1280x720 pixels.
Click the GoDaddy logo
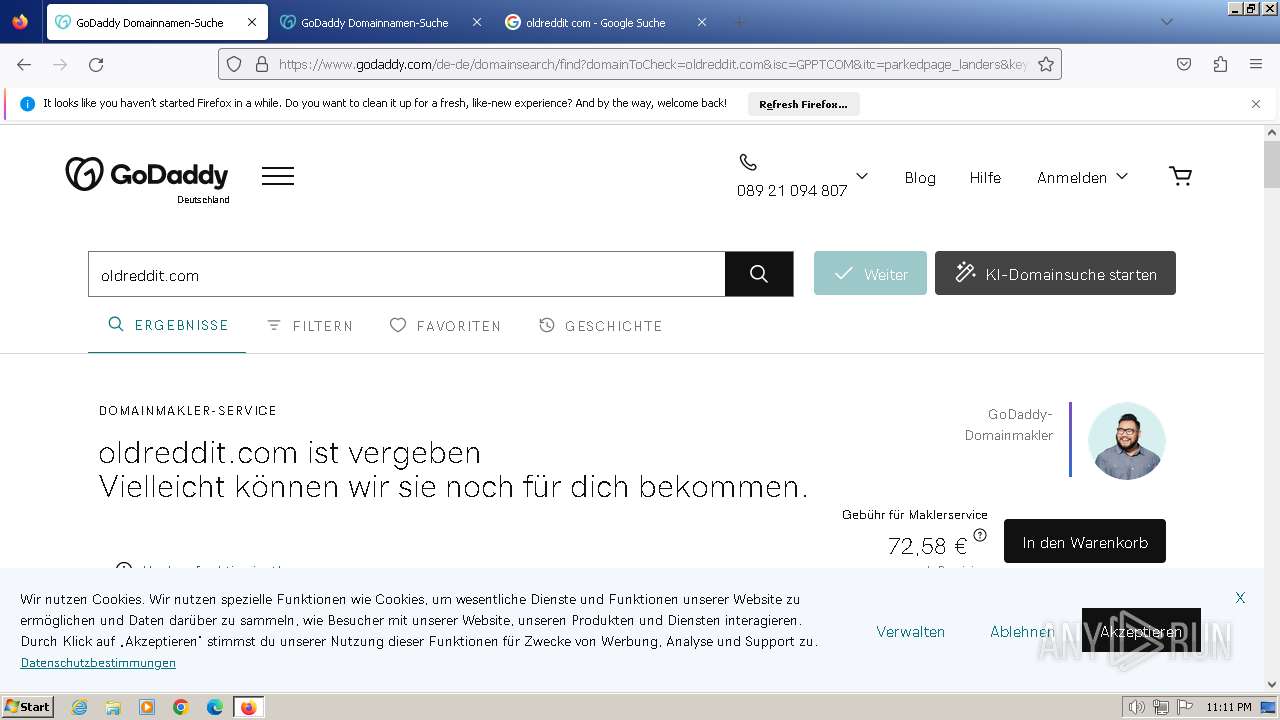[147, 175]
